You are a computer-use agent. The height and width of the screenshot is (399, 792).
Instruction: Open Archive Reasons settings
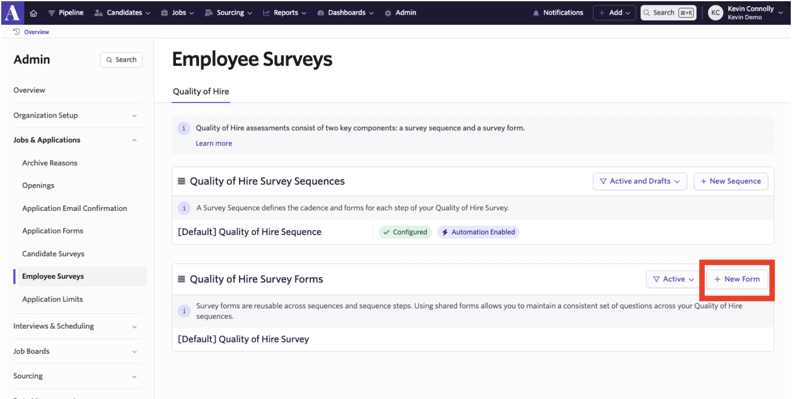tap(50, 163)
